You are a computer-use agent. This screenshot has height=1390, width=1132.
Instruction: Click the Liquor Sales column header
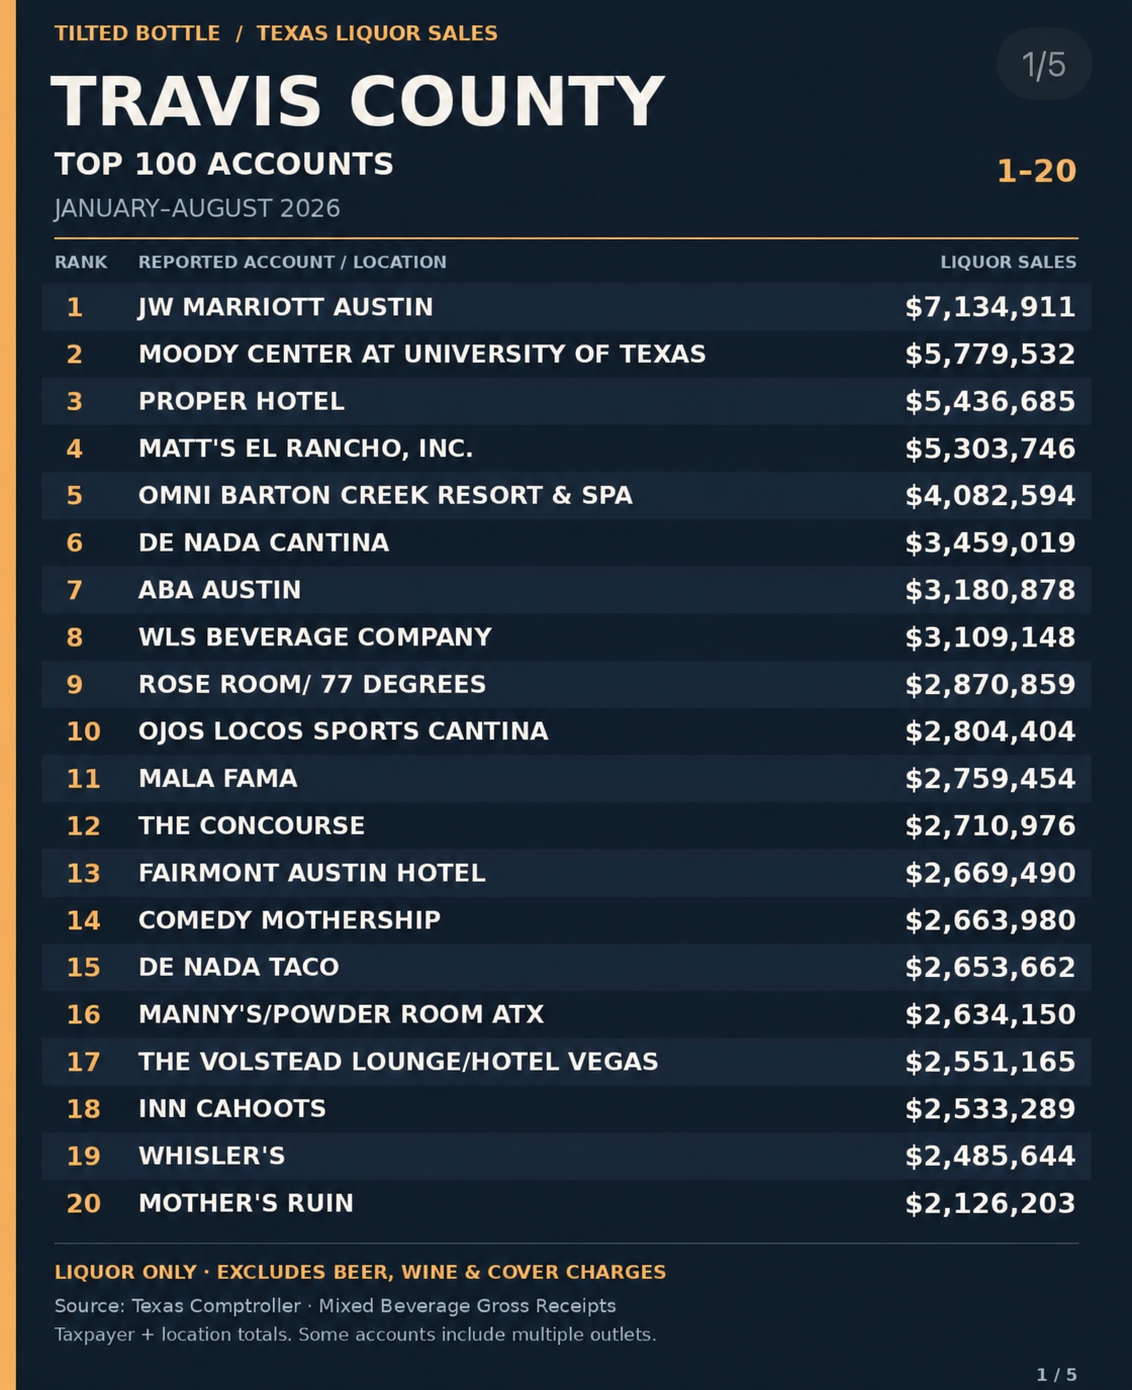(1008, 262)
